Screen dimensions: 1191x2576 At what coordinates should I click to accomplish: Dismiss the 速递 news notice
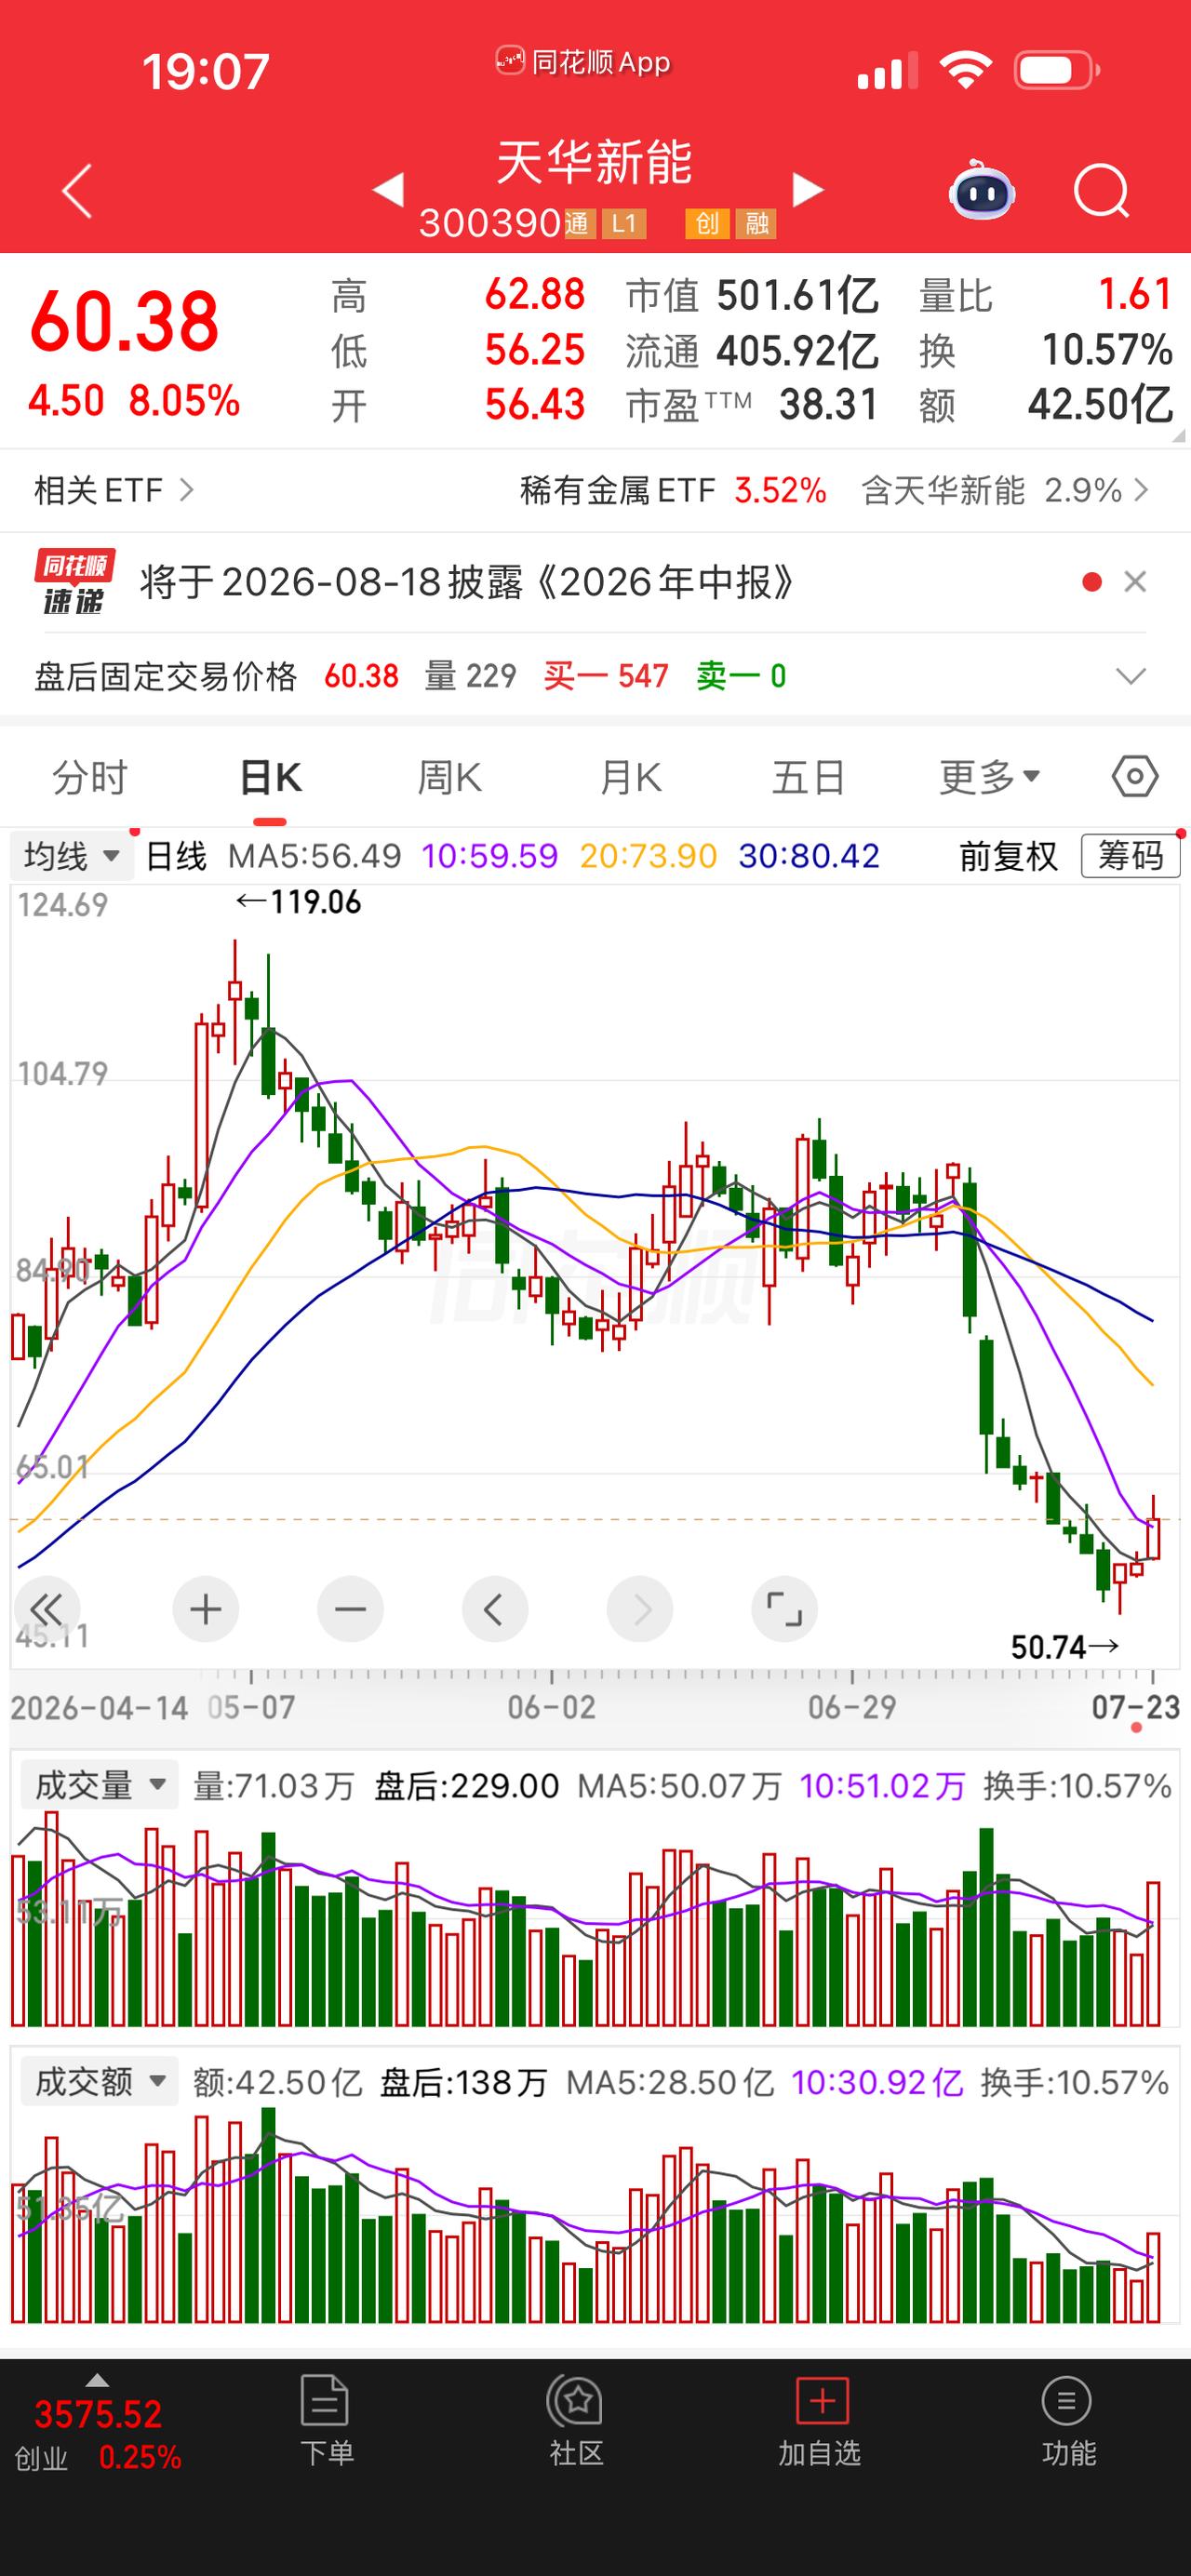(x=1135, y=581)
